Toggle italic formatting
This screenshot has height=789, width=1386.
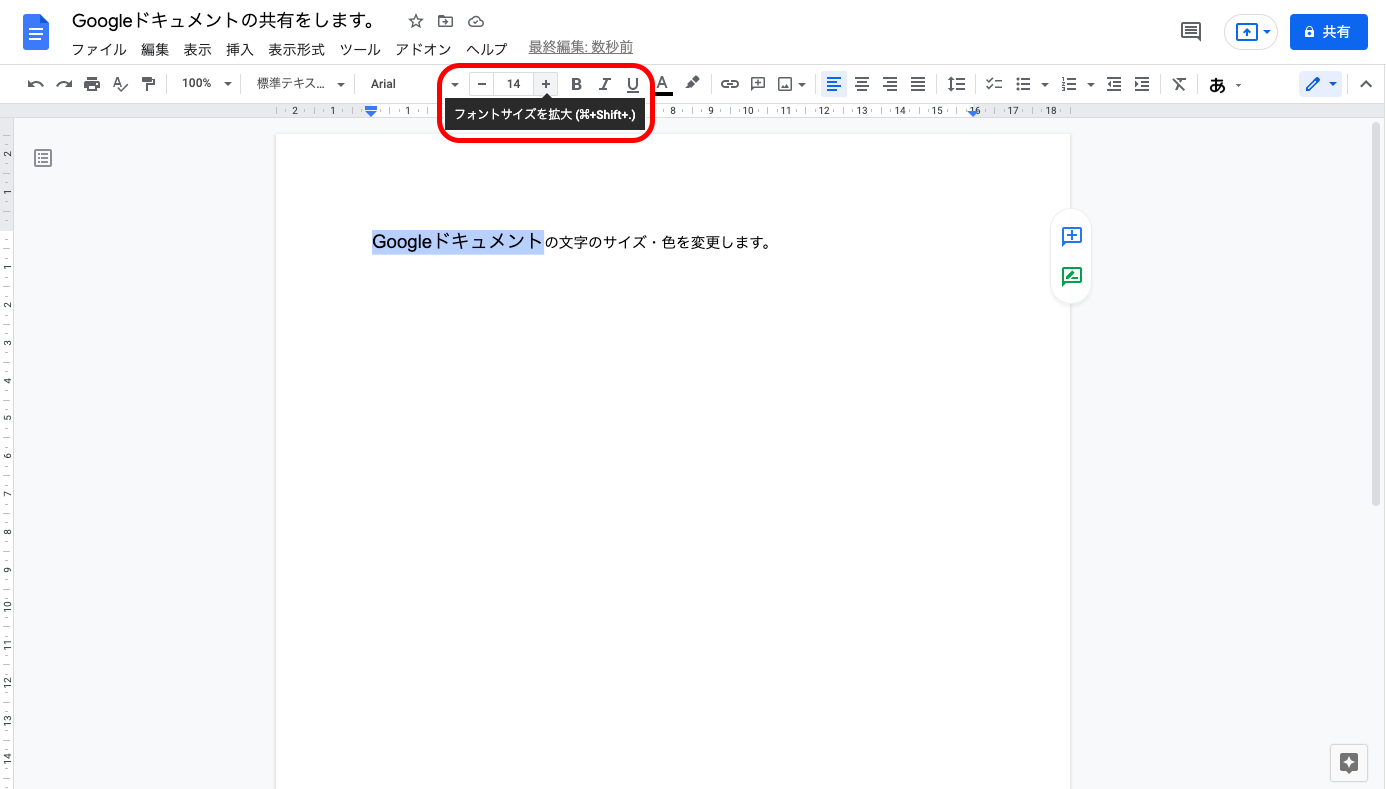604,84
